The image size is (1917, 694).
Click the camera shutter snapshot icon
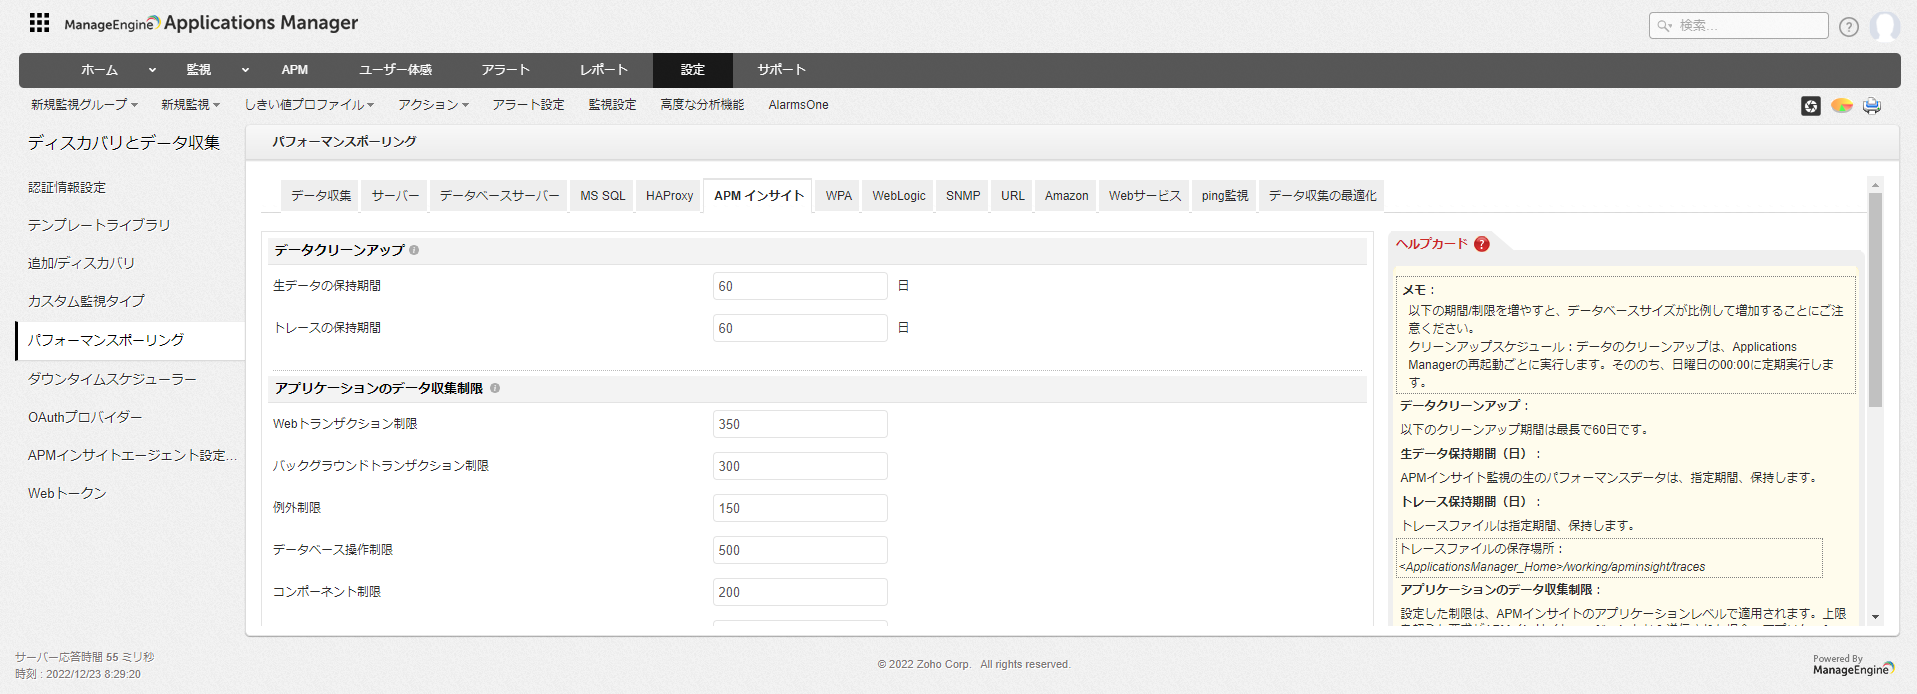pyautogui.click(x=1810, y=106)
